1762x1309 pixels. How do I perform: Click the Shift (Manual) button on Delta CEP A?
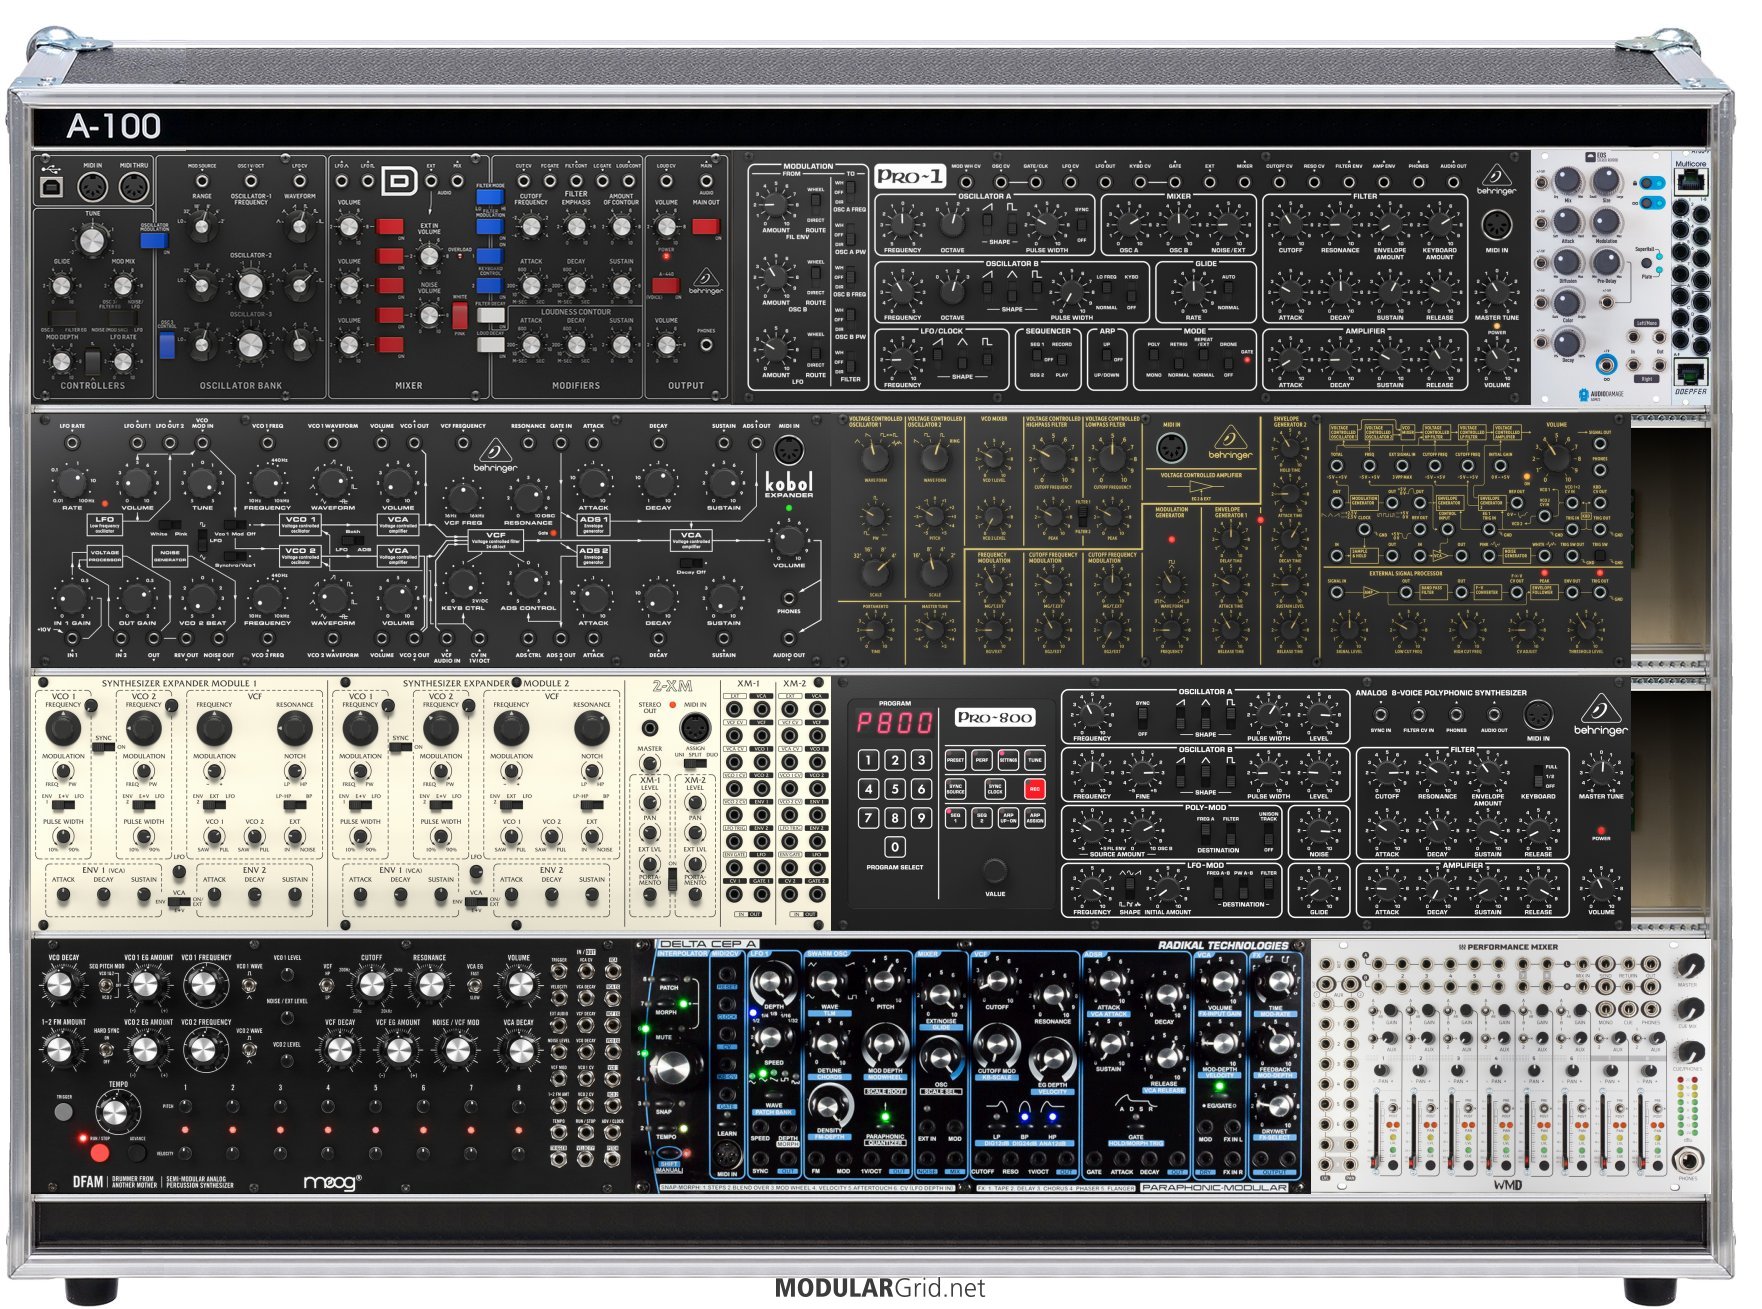[669, 1151]
